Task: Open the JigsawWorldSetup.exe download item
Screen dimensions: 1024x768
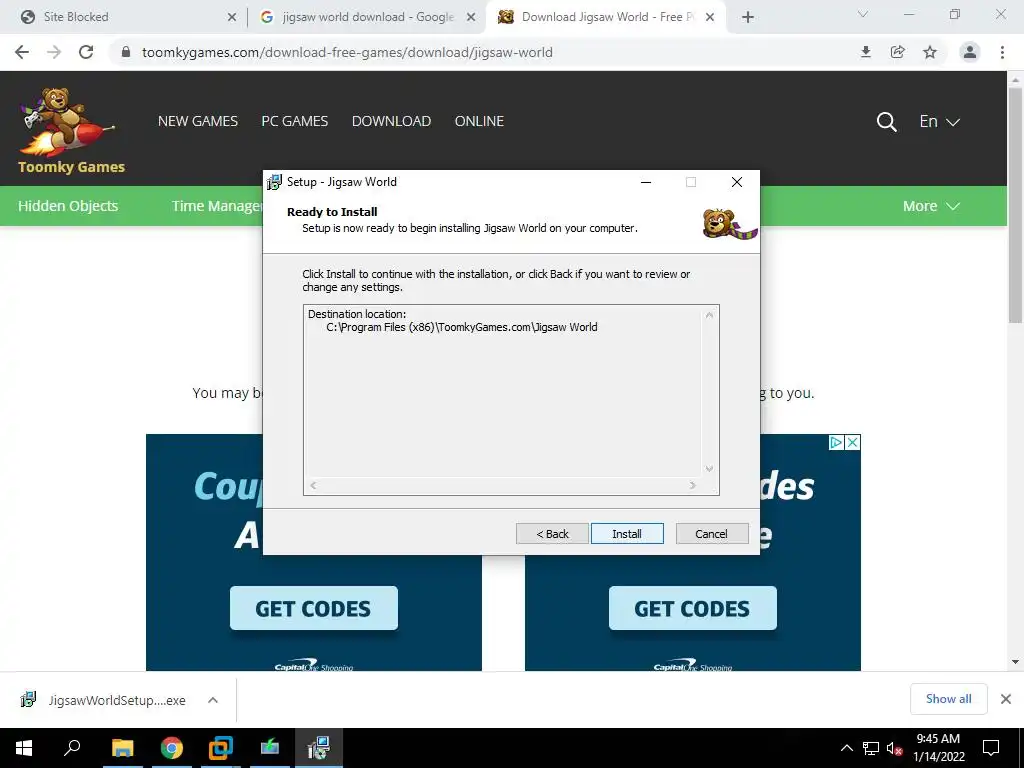Action: [x=104, y=700]
